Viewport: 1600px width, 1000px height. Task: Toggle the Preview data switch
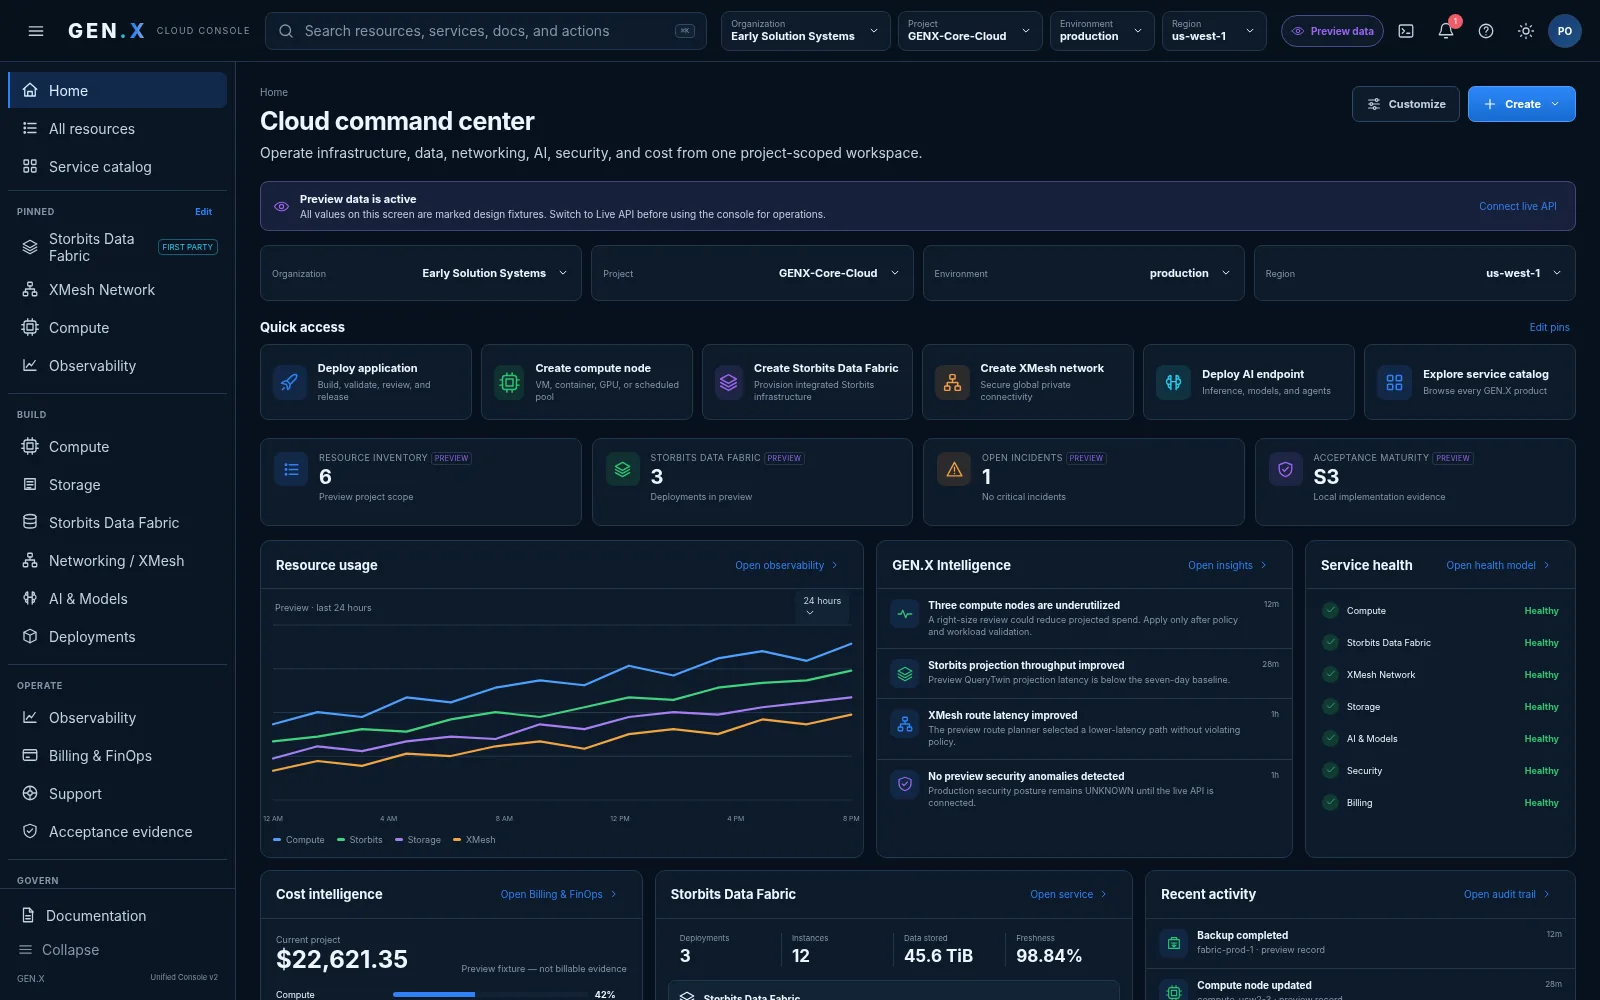[1332, 31]
